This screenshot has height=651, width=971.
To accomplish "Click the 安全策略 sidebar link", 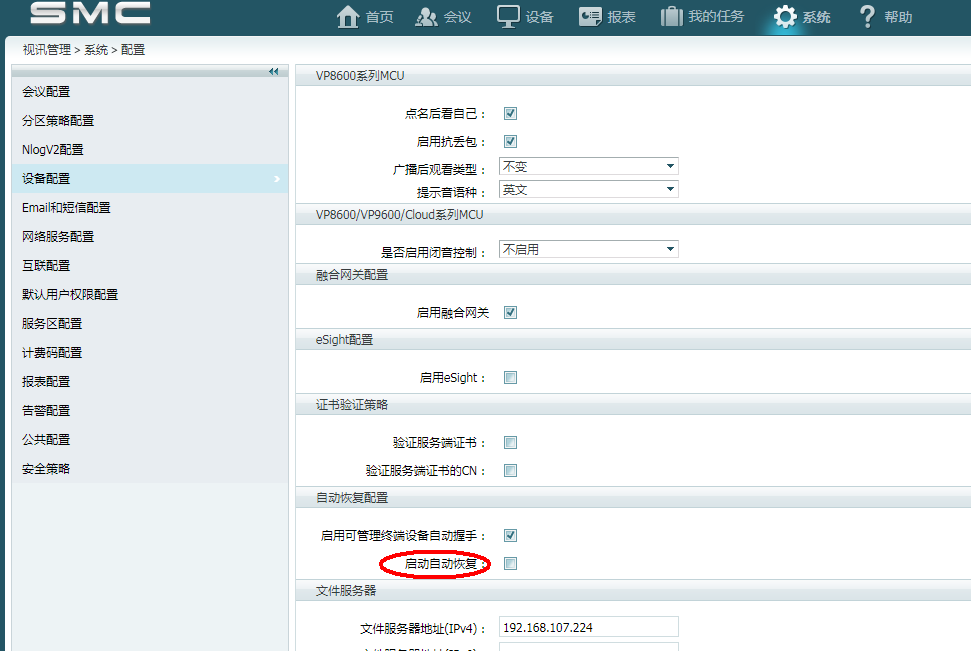I will 46,469.
